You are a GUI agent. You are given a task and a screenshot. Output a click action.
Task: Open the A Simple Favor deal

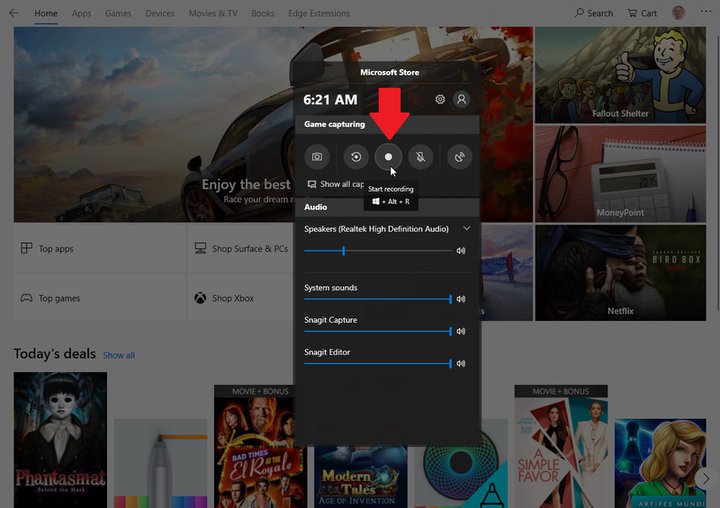coord(561,446)
